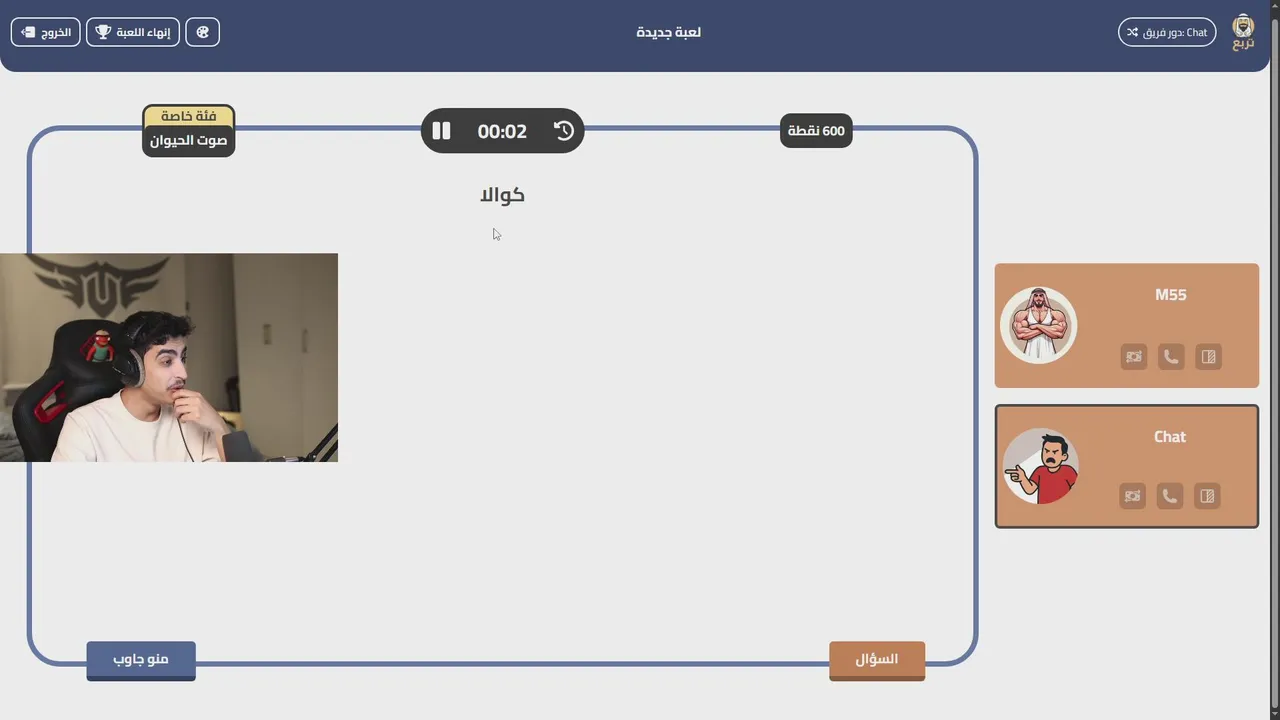This screenshot has width=1280, height=720.
Task: Click the M55 team name
Action: click(x=1170, y=295)
